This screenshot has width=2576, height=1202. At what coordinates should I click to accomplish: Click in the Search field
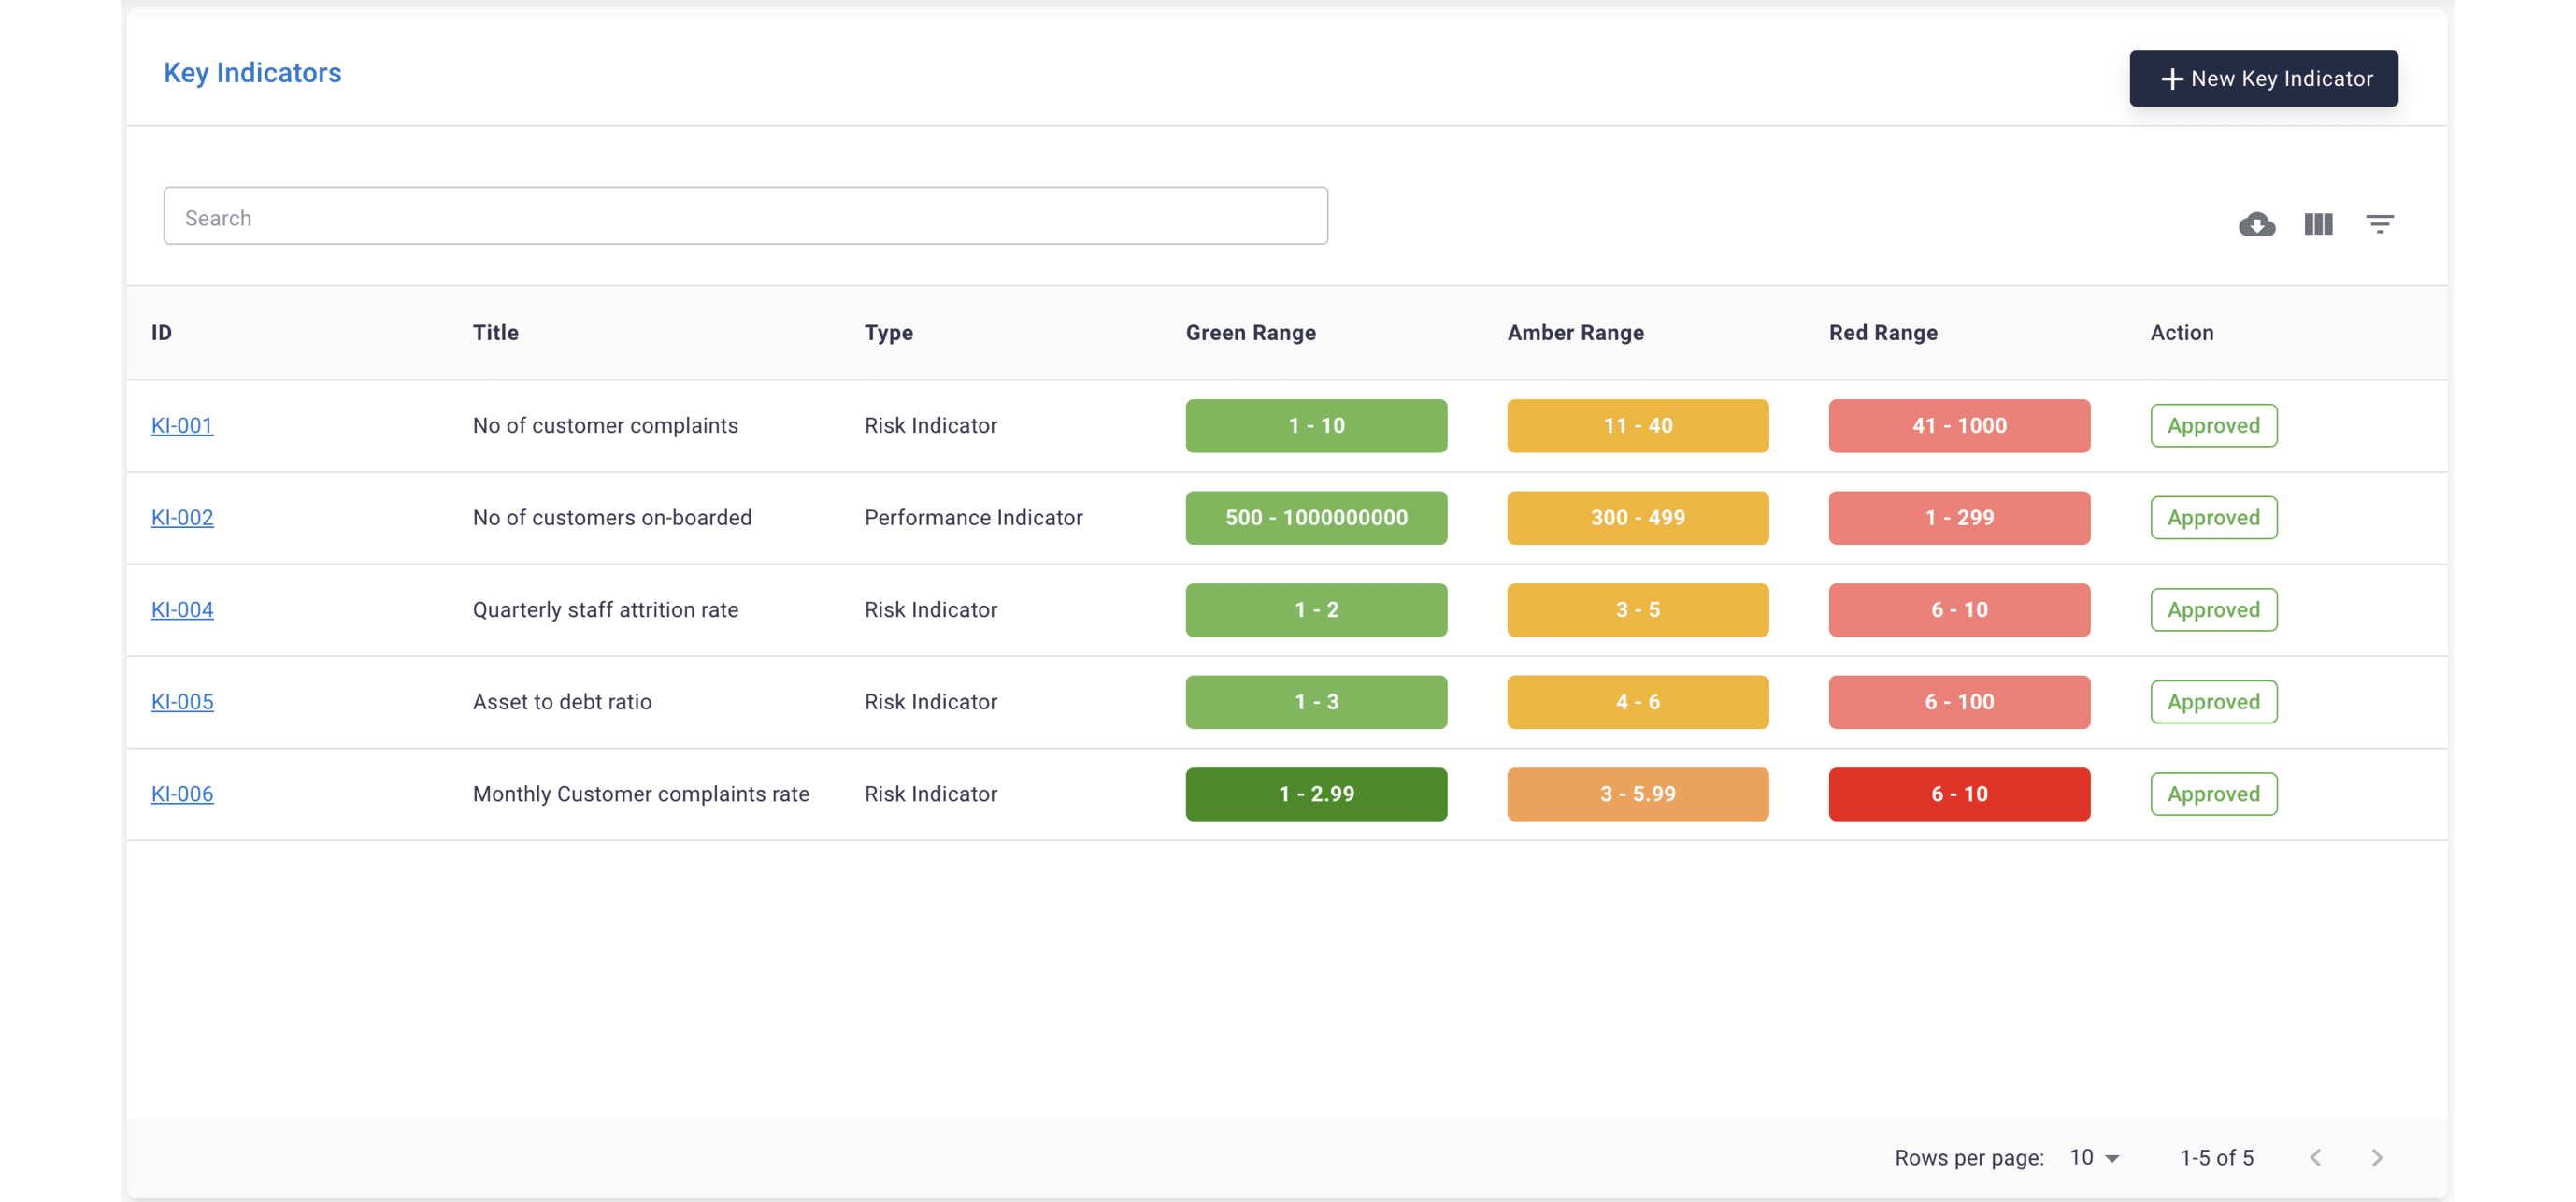tap(745, 217)
